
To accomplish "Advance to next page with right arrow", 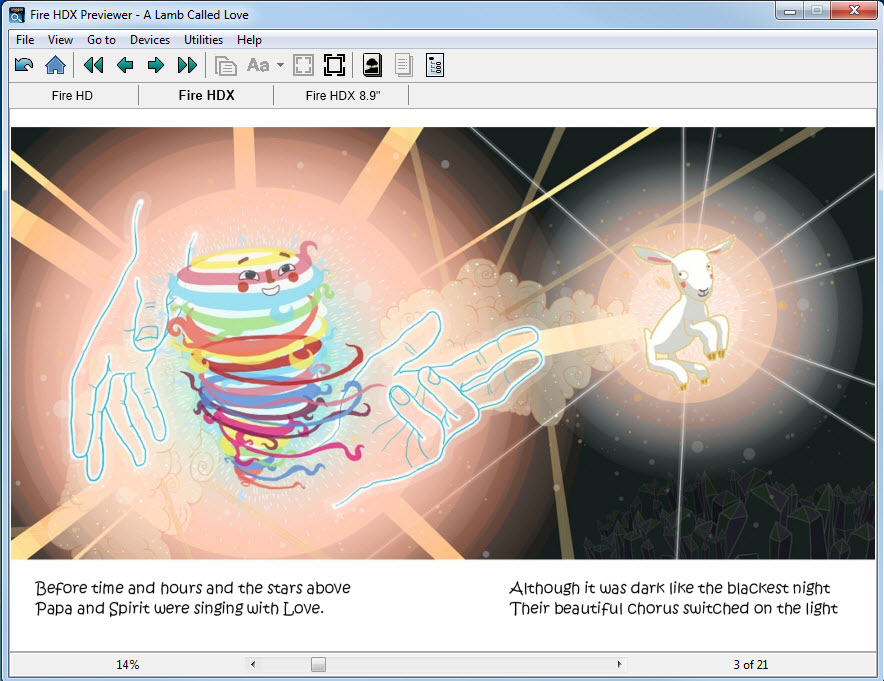I will [156, 66].
